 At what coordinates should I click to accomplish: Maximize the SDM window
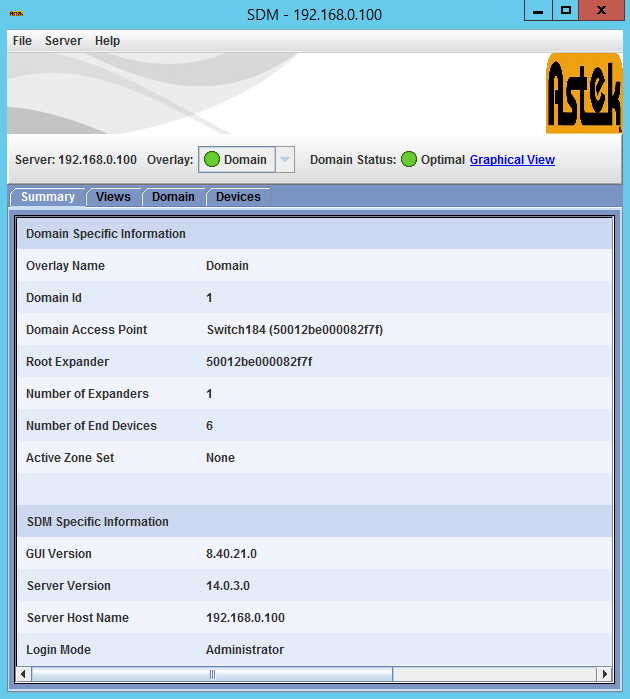566,10
